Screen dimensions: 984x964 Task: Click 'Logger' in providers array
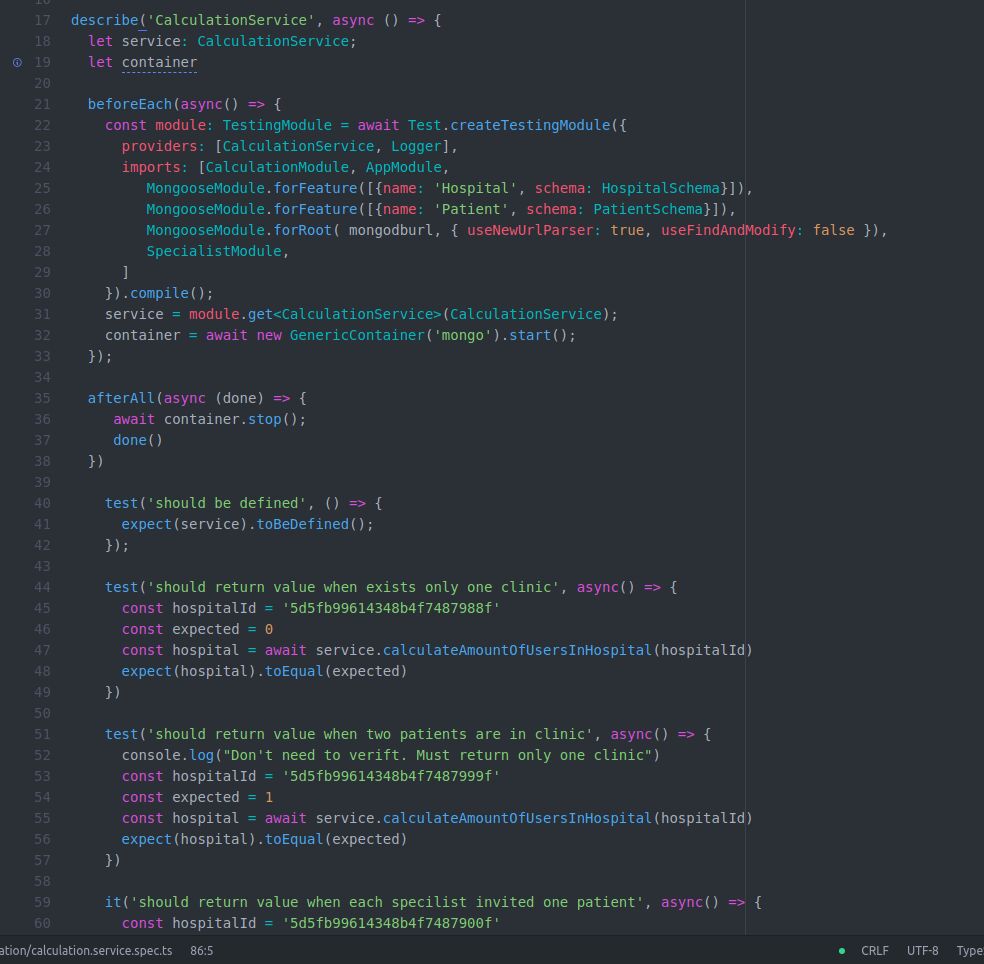[x=416, y=146]
